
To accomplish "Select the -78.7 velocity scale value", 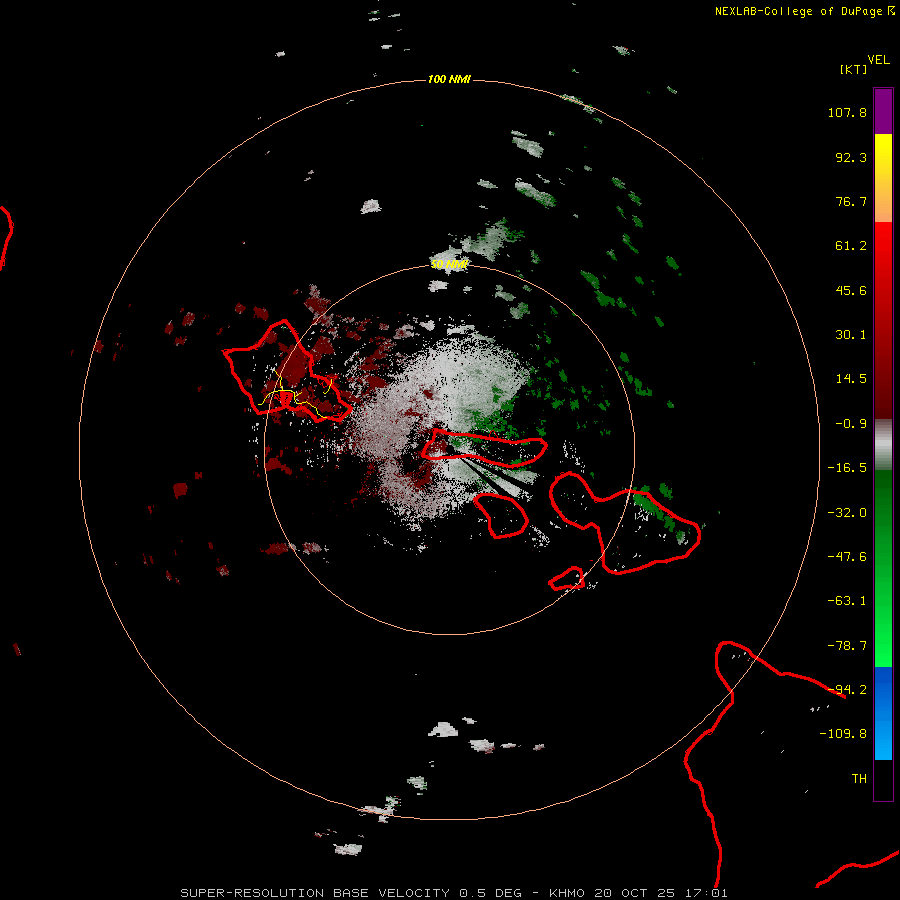I will 847,646.
